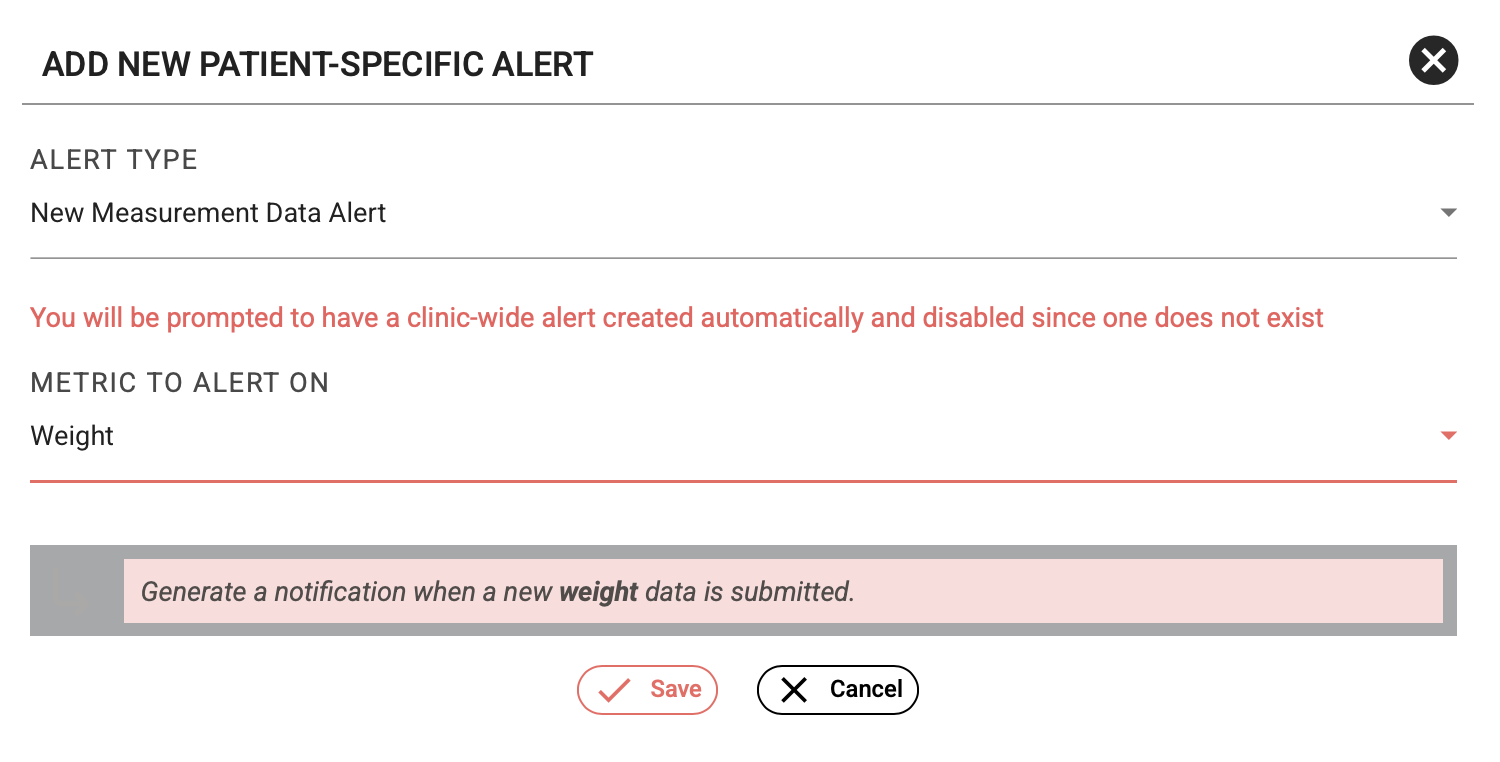Viewport: 1500px width, 762px height.
Task: Click the gray line under Alert Type field
Action: point(742,258)
